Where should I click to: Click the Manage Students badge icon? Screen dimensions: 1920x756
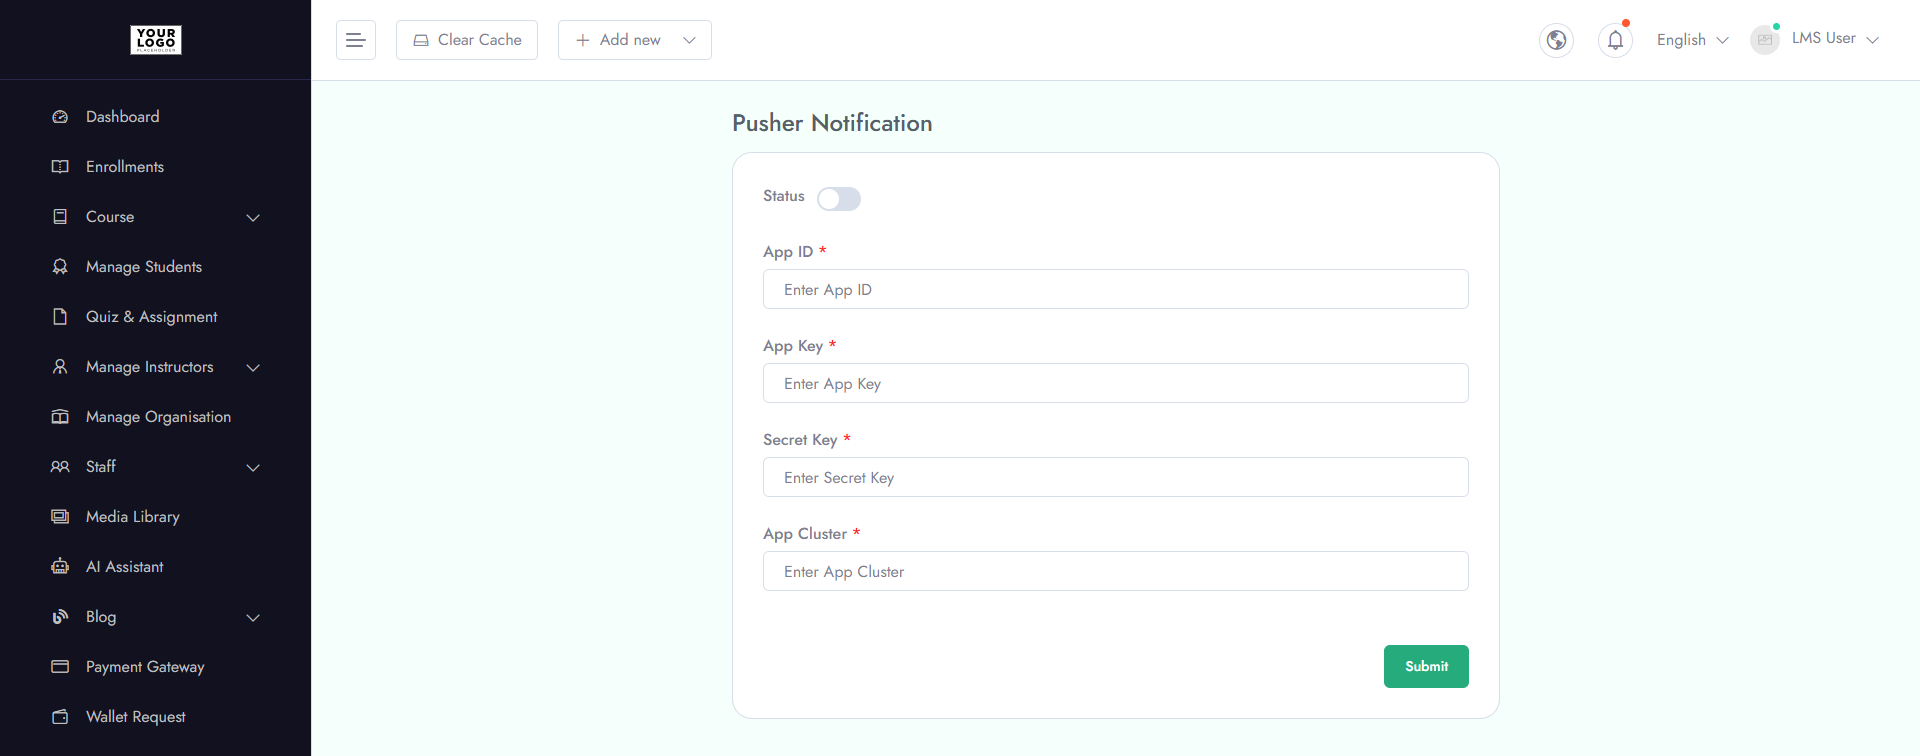[60, 267]
